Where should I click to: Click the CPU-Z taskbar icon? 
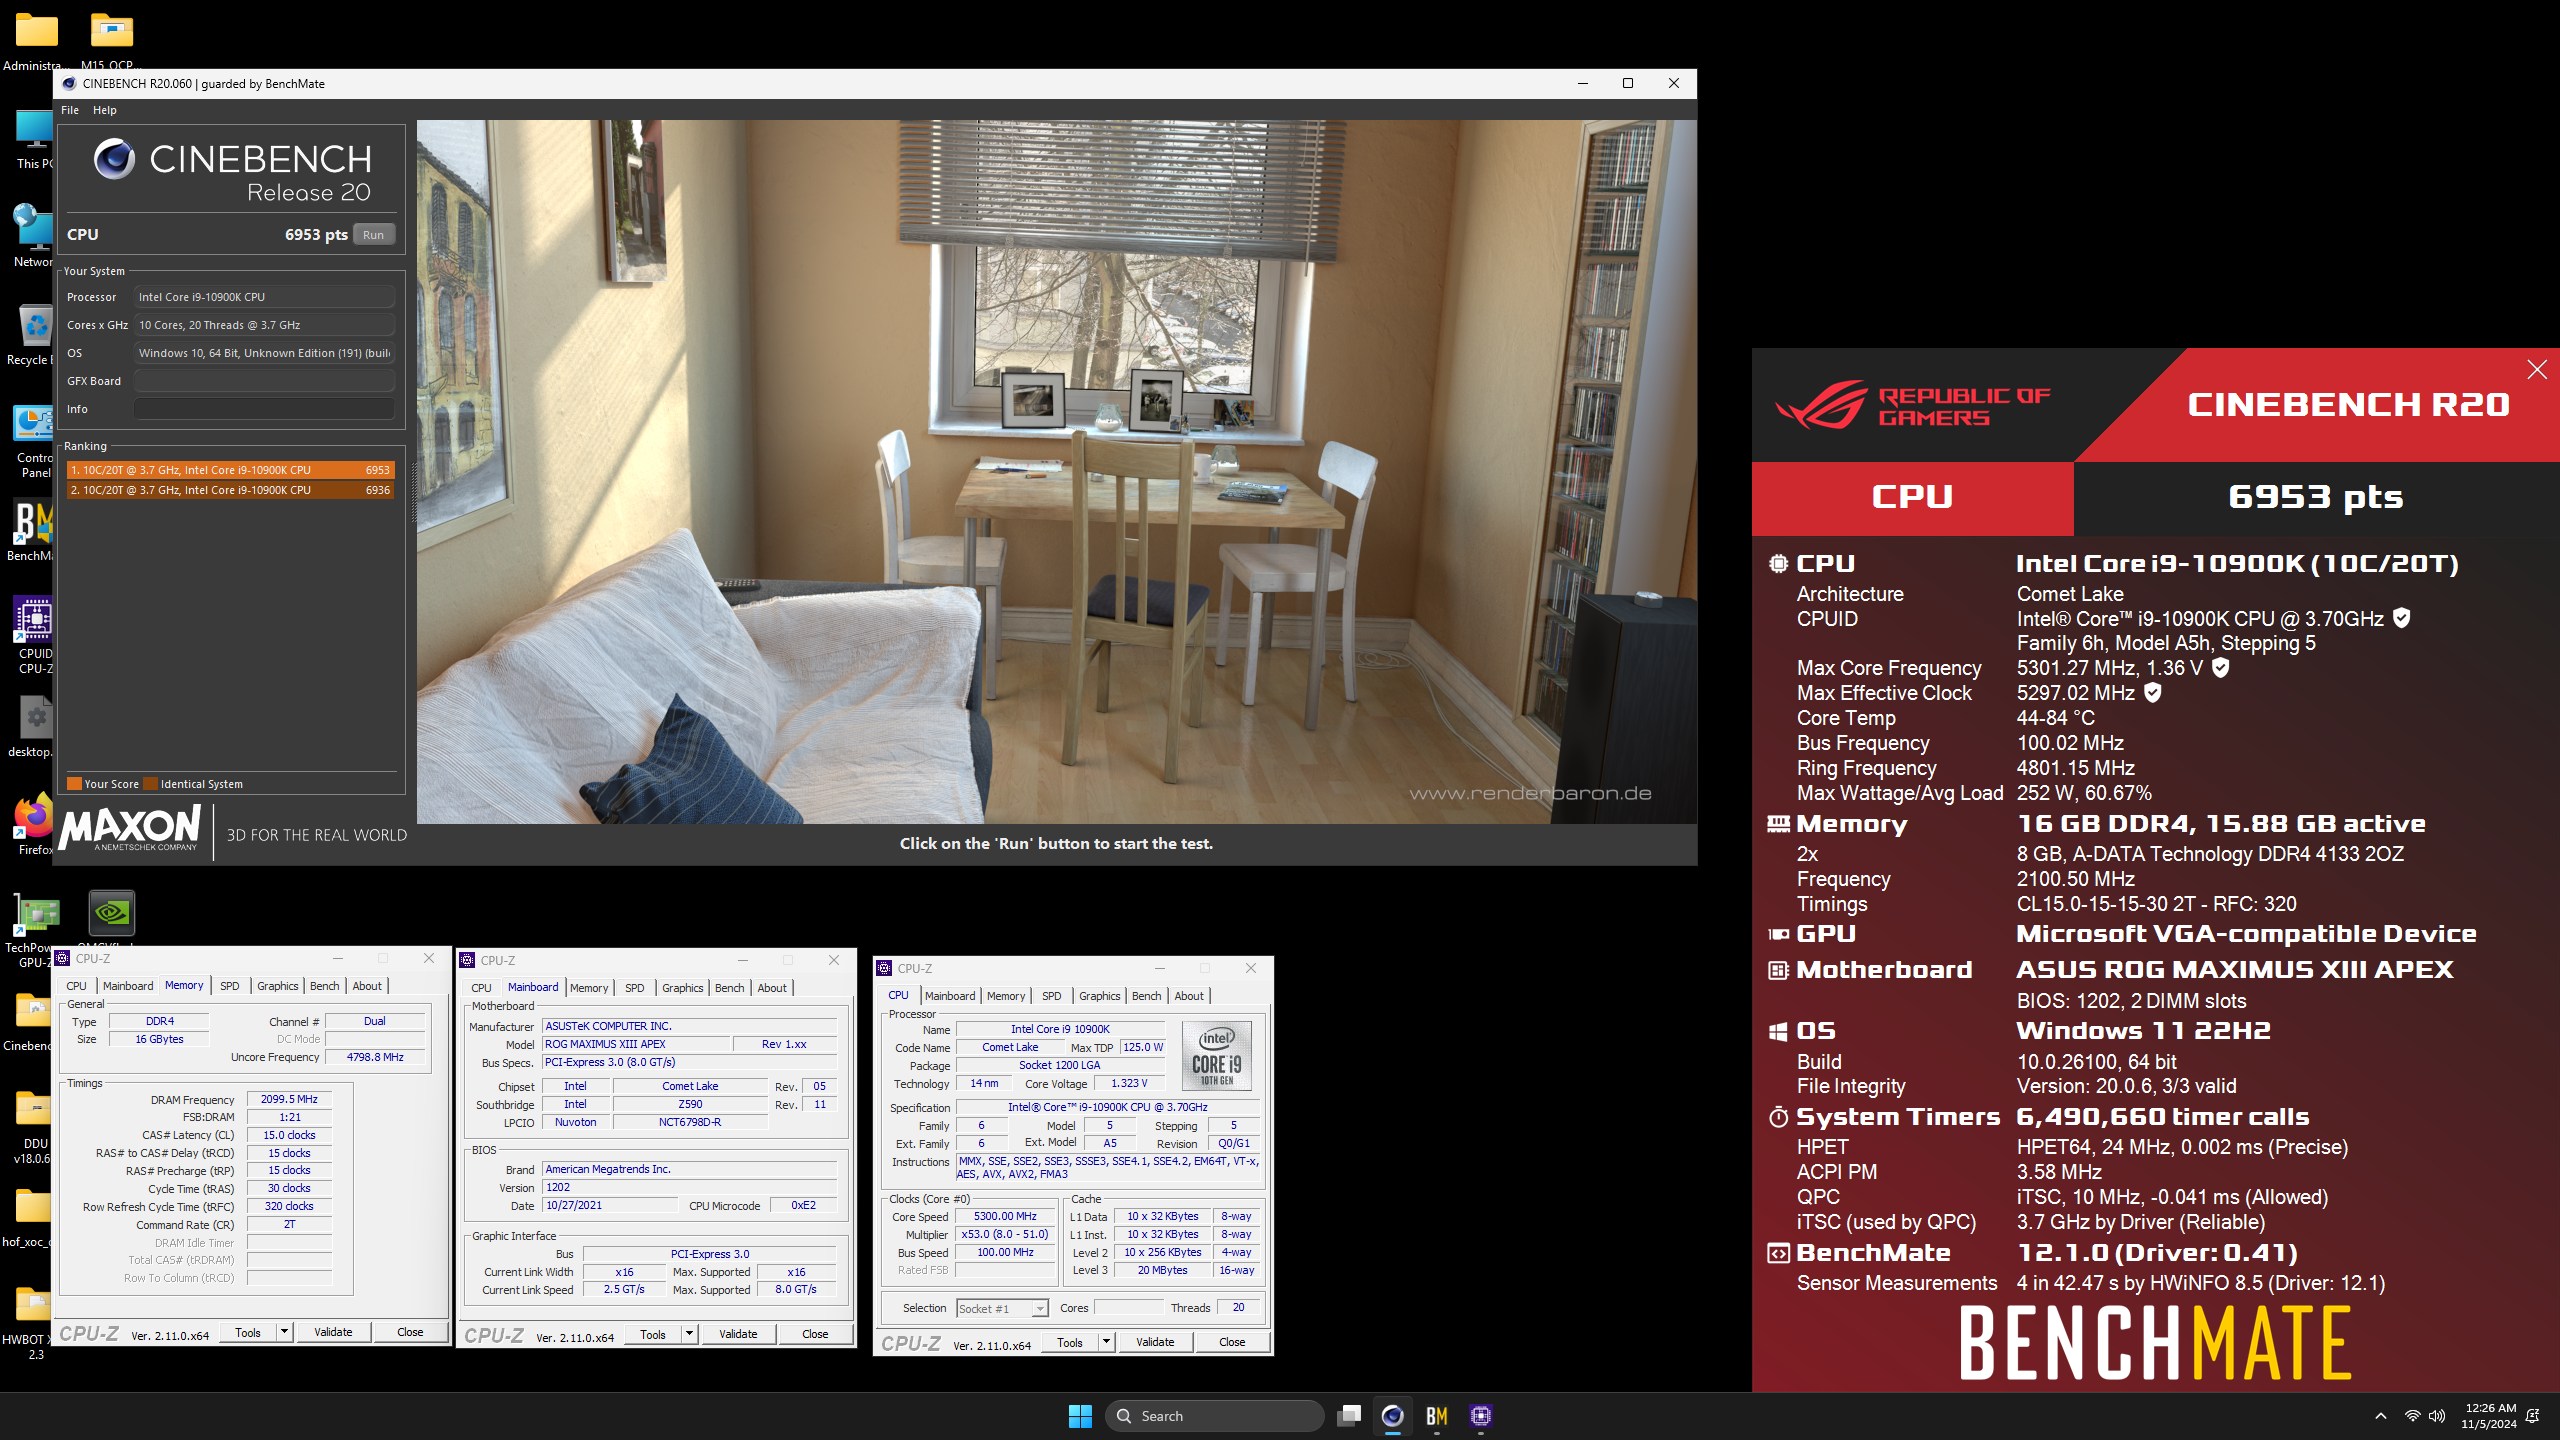pyautogui.click(x=1481, y=1416)
